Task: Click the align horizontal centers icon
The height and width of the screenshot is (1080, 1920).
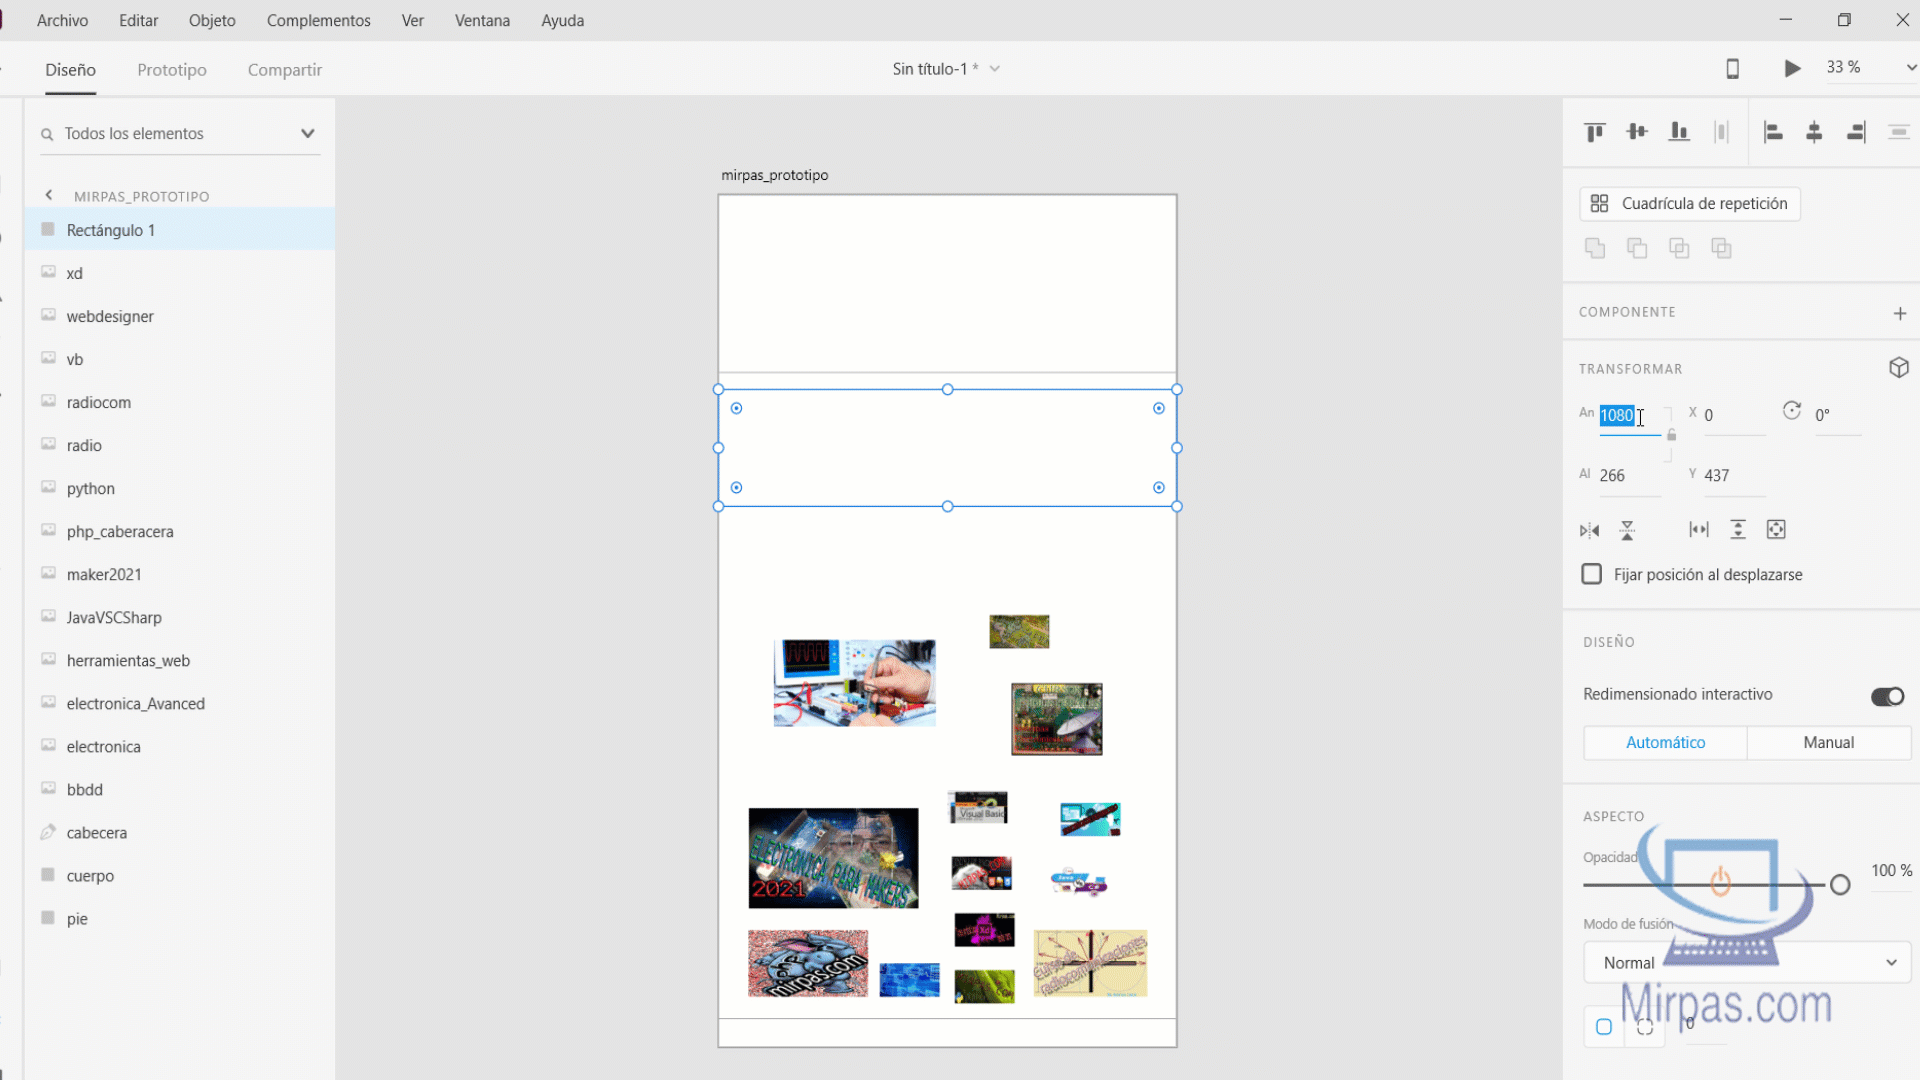Action: coord(1814,132)
